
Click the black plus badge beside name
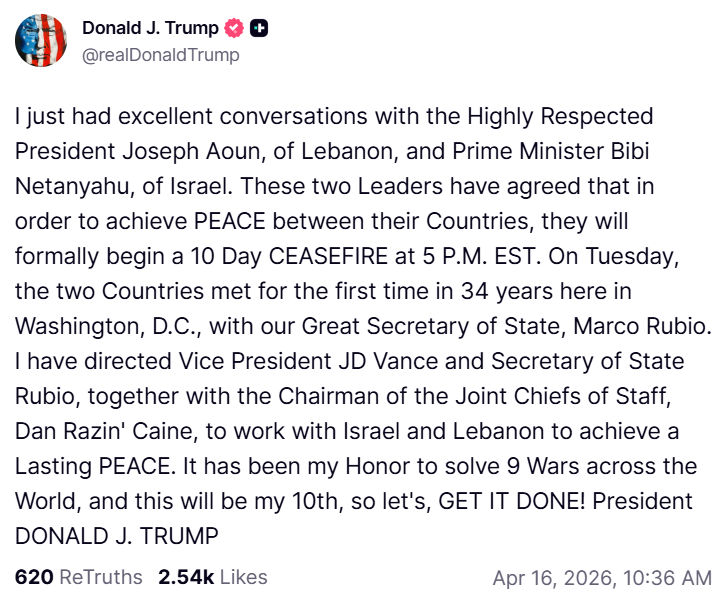(258, 29)
